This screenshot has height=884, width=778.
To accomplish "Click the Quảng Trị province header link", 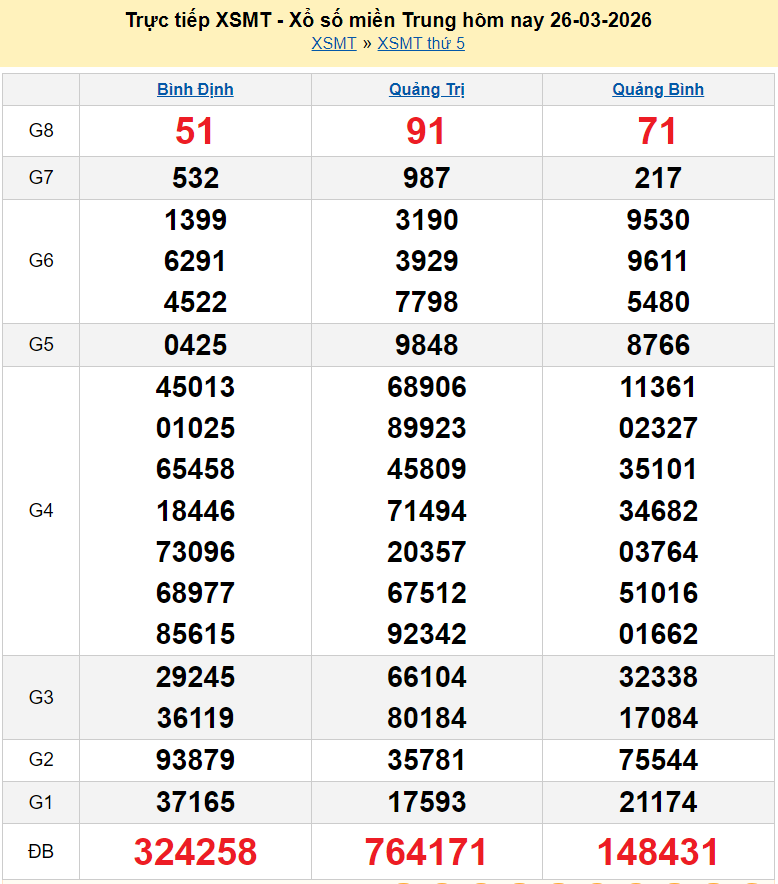I will (427, 89).
